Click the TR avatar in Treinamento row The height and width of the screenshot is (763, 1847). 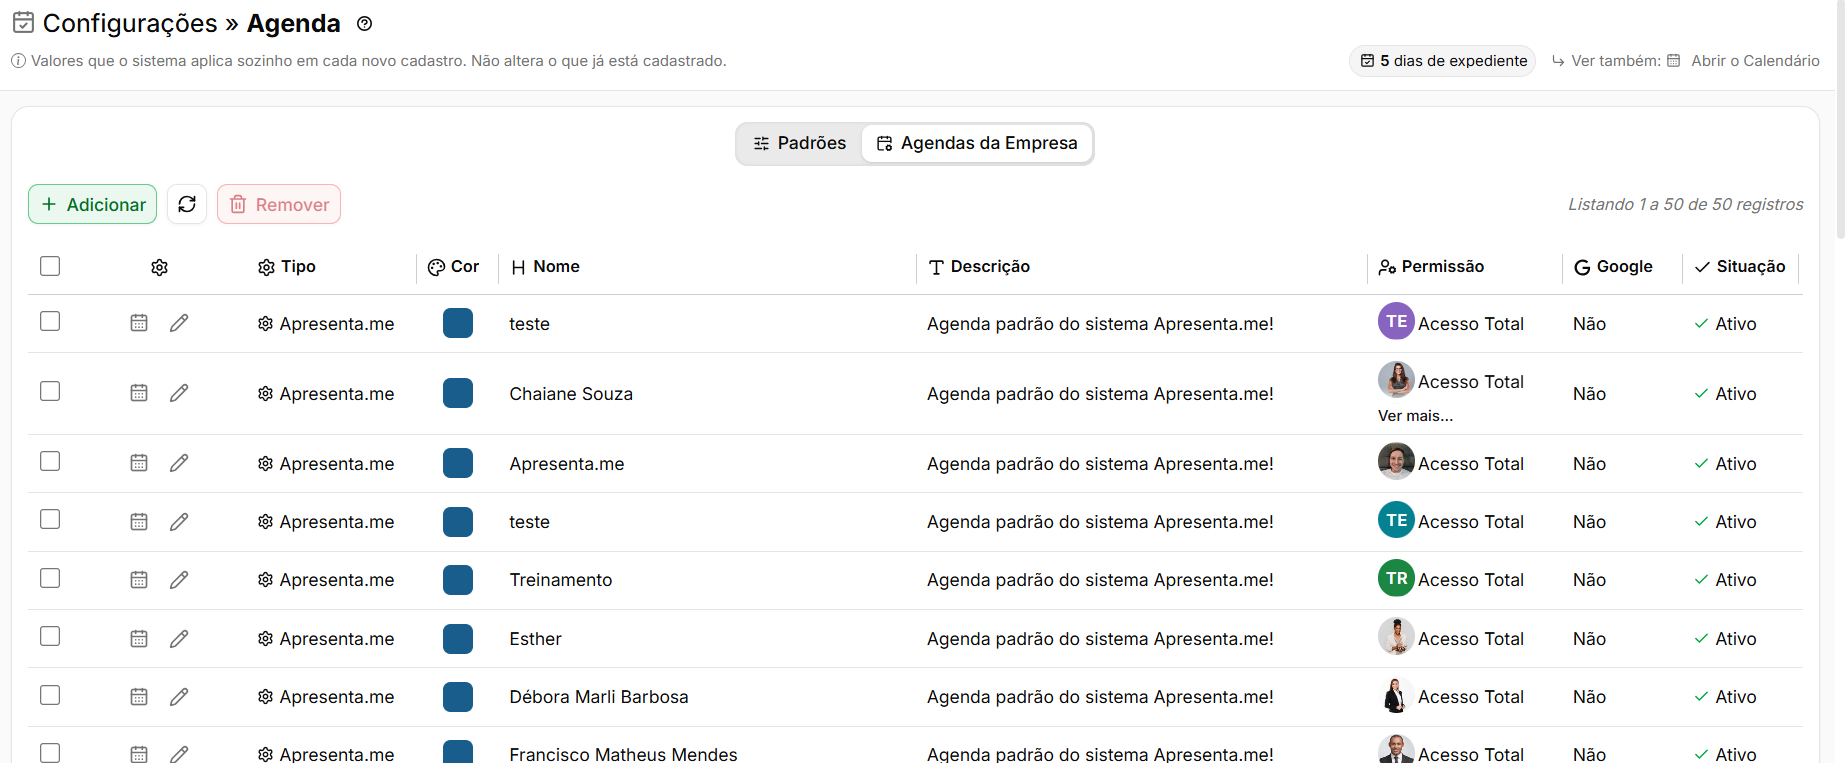click(x=1396, y=578)
